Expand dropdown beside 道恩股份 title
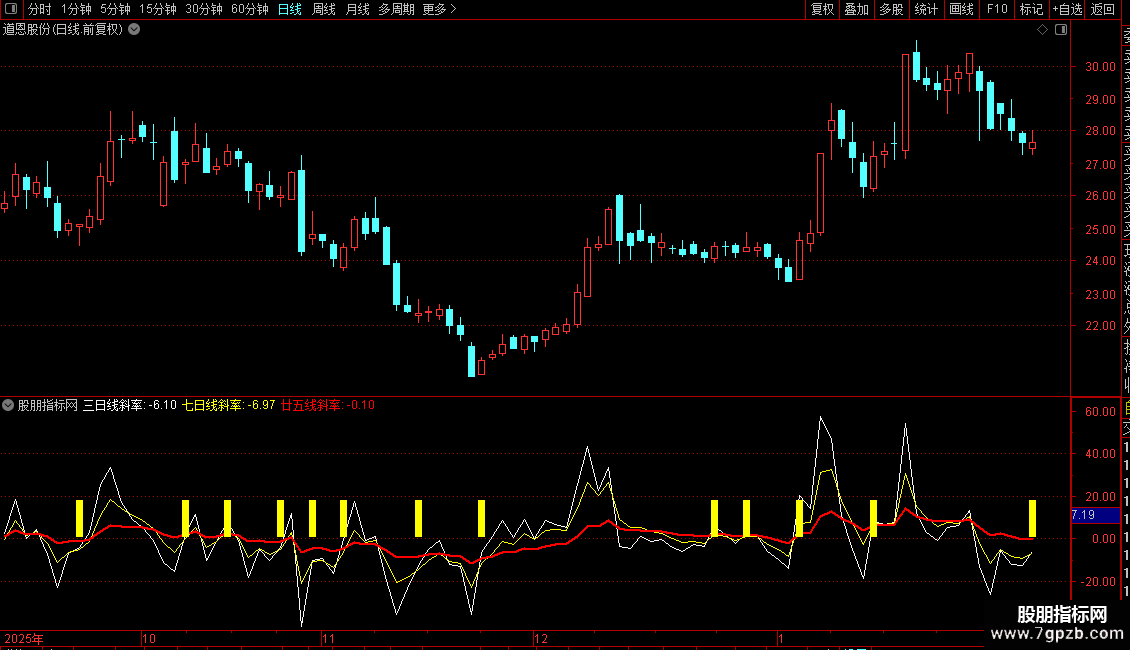Image resolution: width=1130 pixels, height=650 pixels. click(134, 30)
